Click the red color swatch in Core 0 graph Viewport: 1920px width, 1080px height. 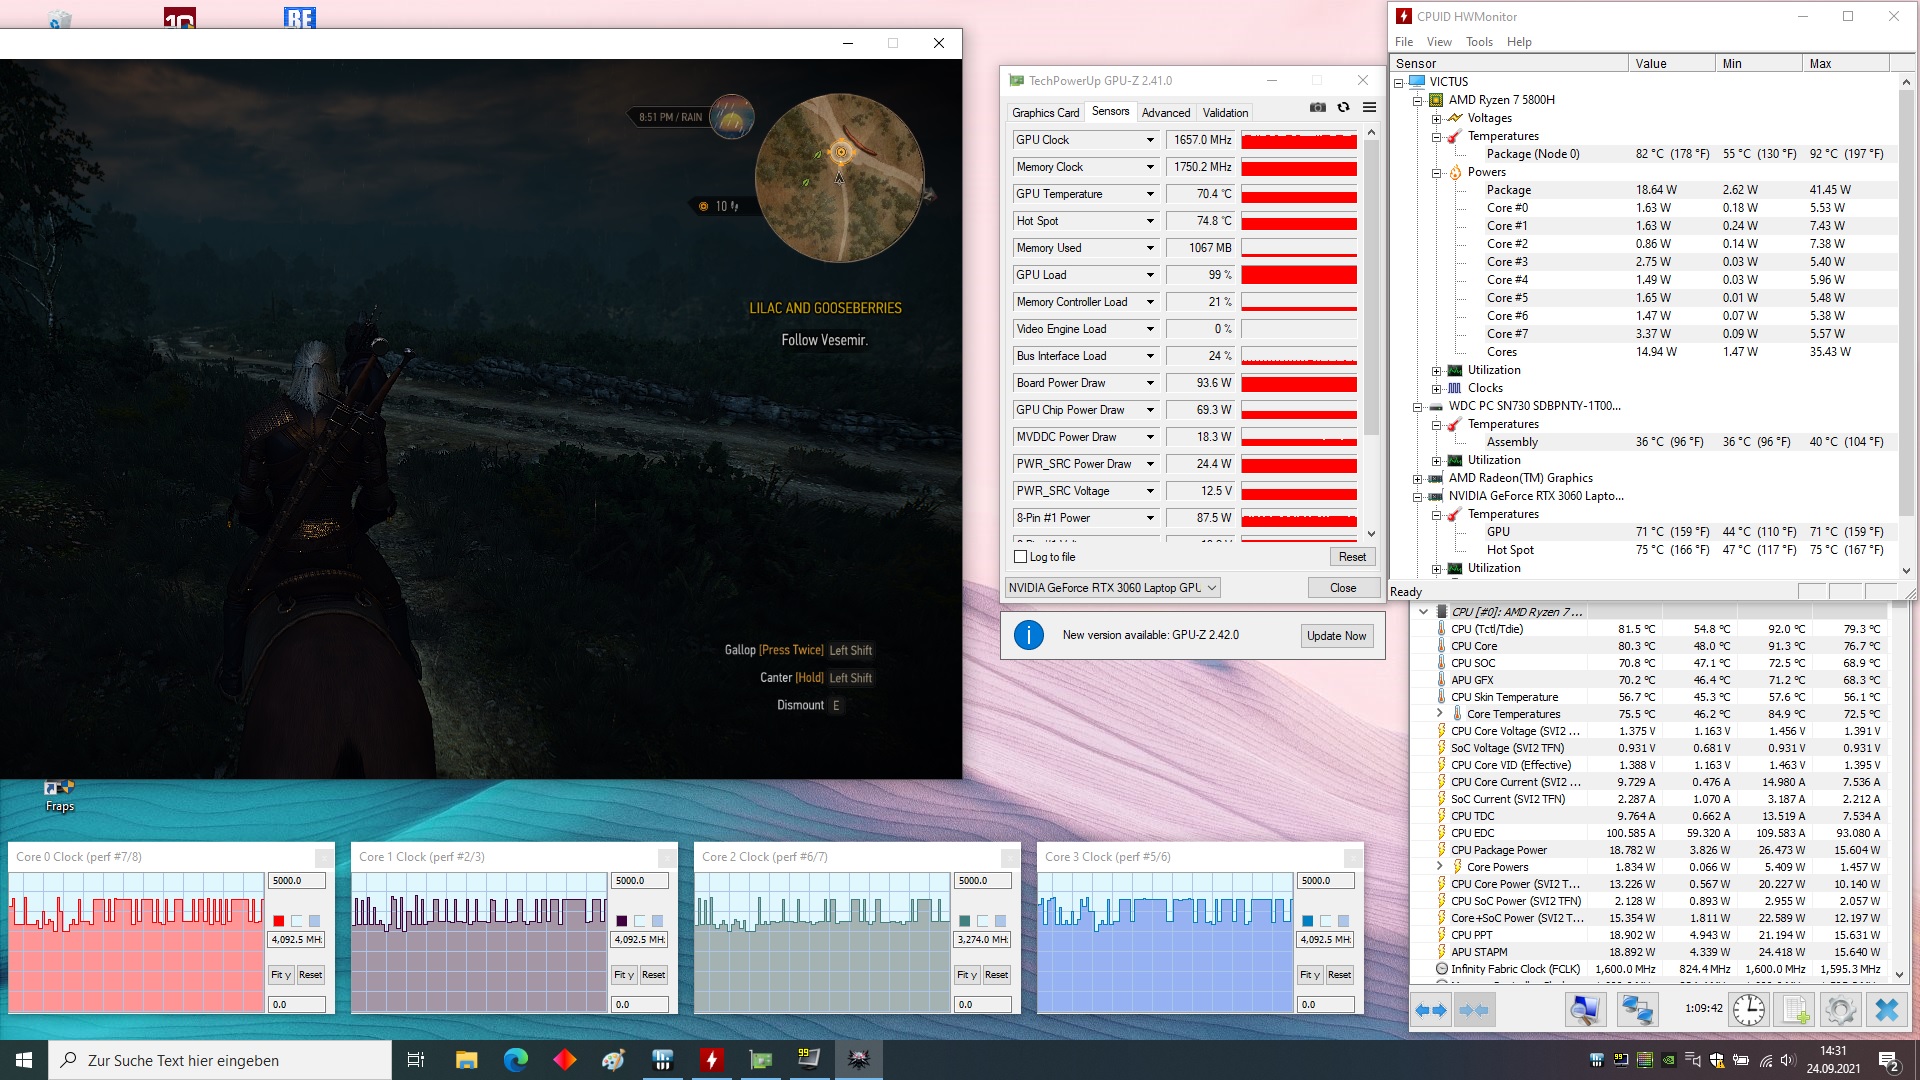coord(279,921)
